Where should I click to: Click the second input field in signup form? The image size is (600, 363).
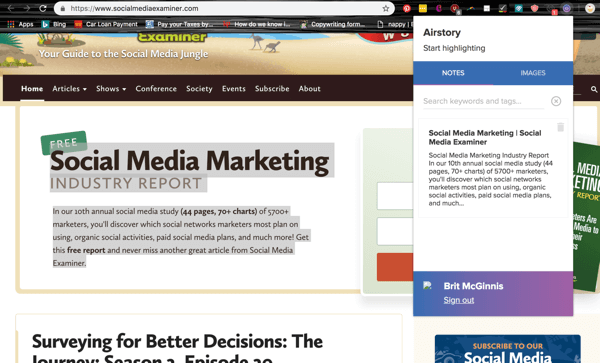click(x=395, y=231)
